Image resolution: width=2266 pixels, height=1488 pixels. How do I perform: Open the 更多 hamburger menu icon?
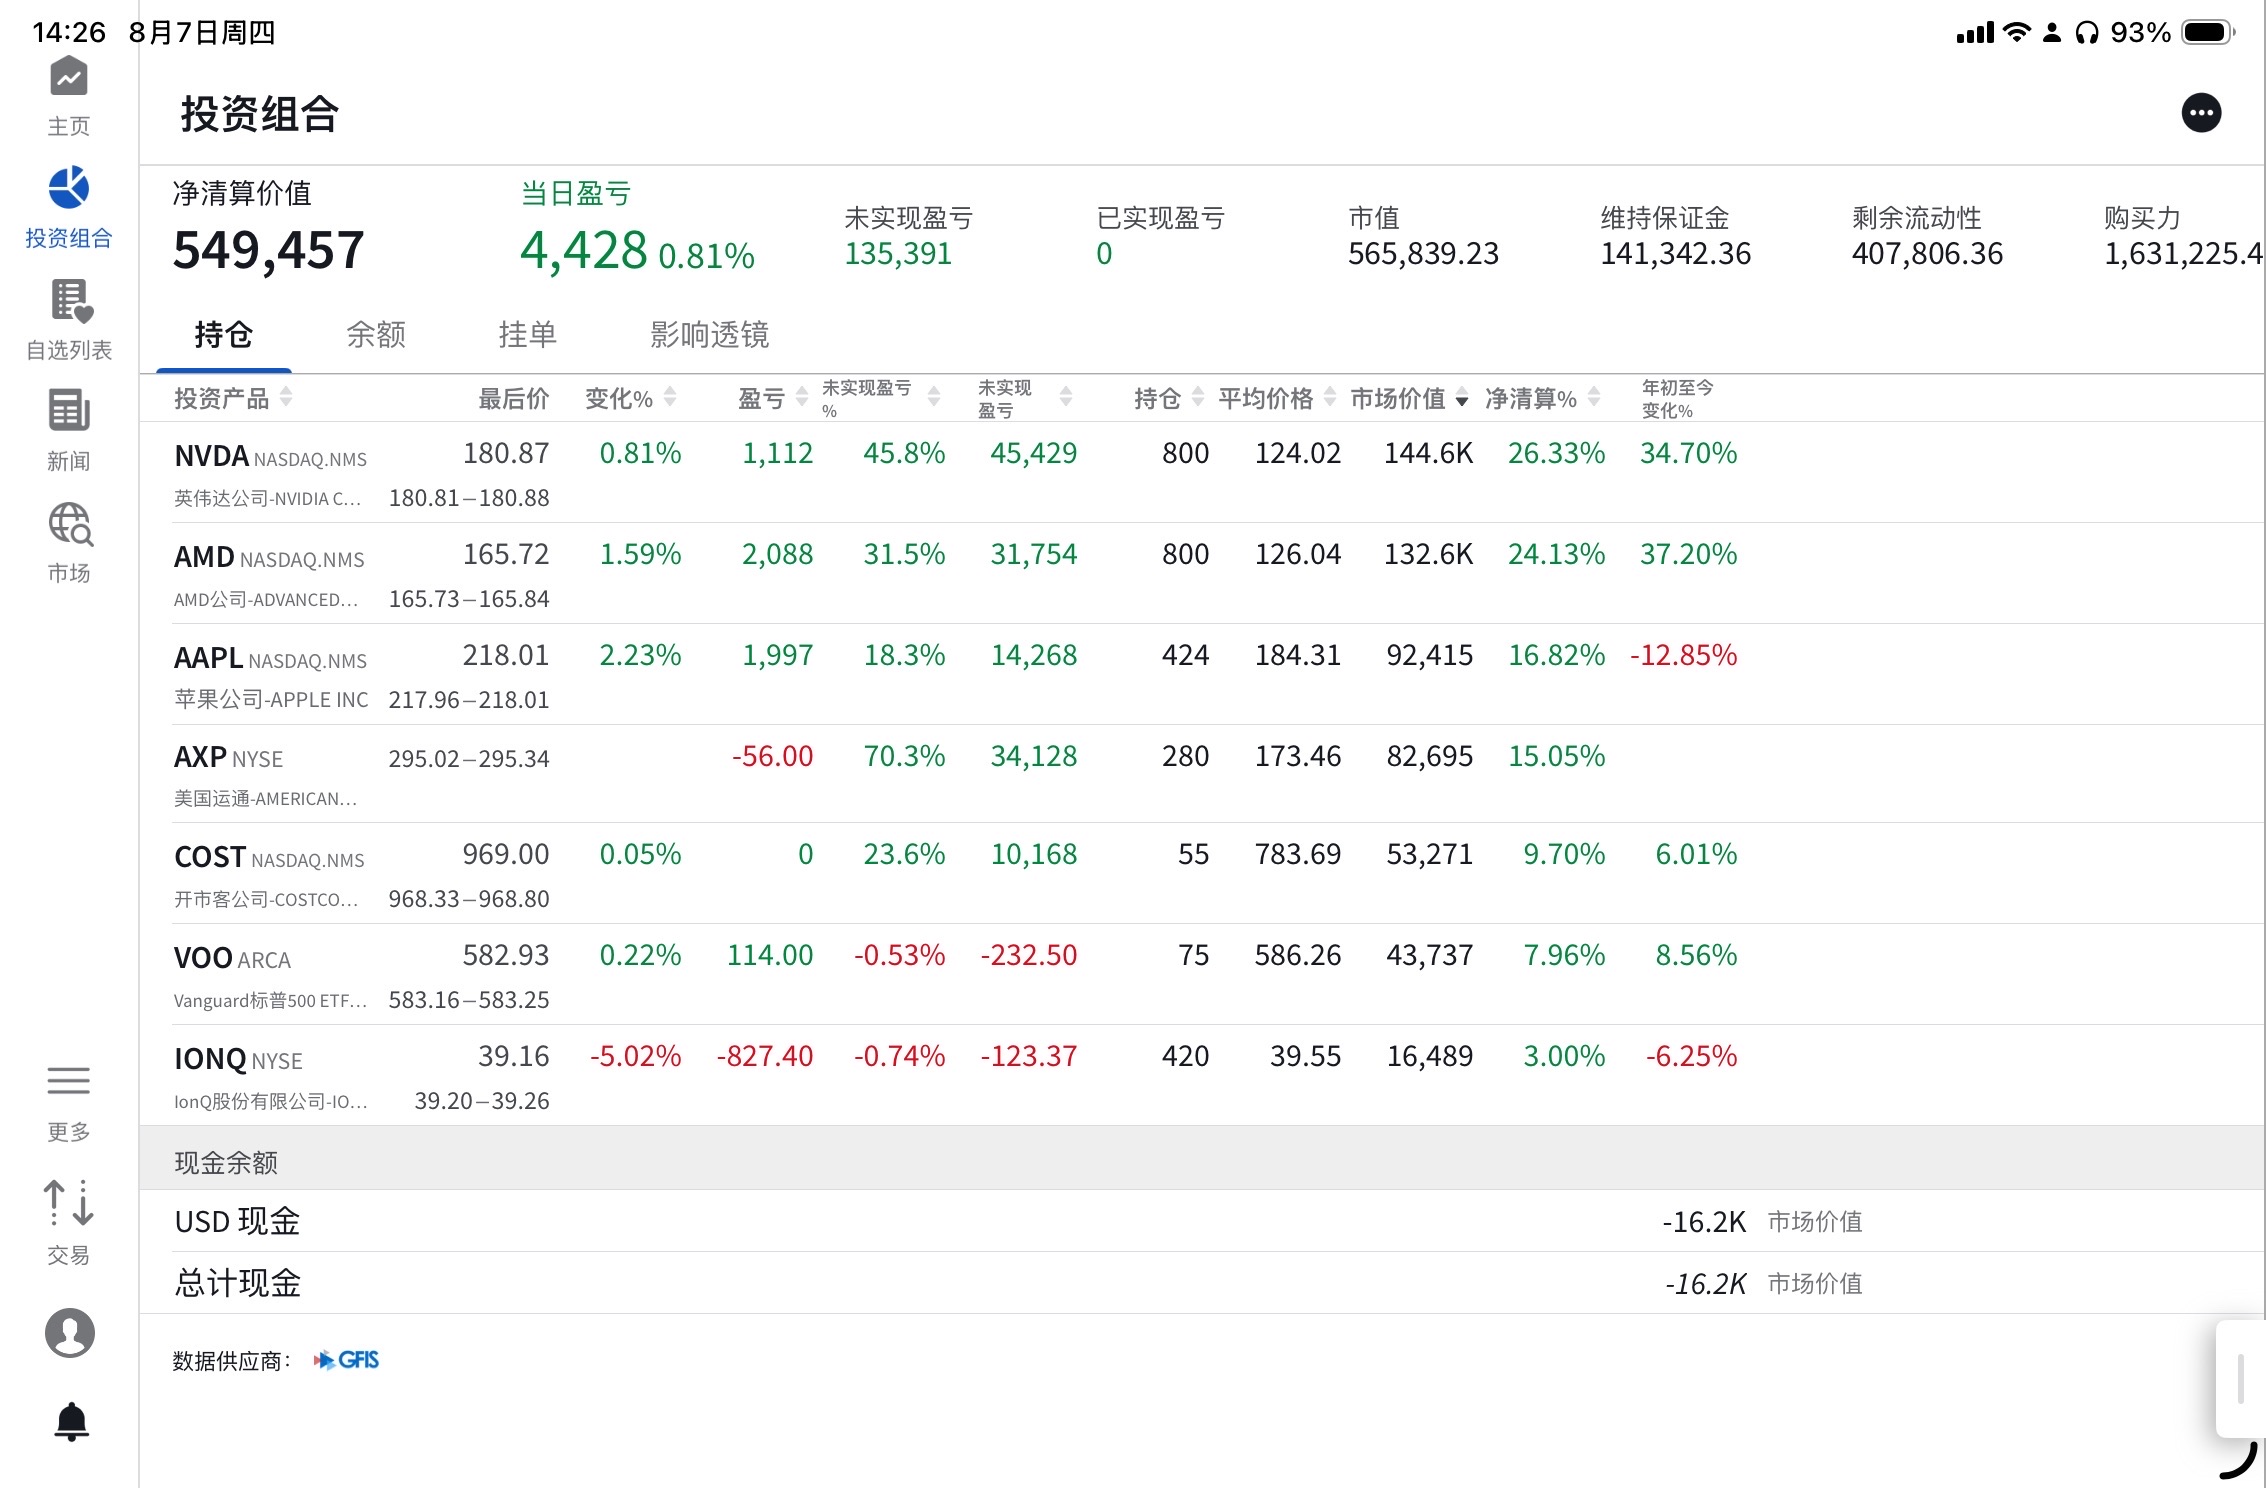69,1081
